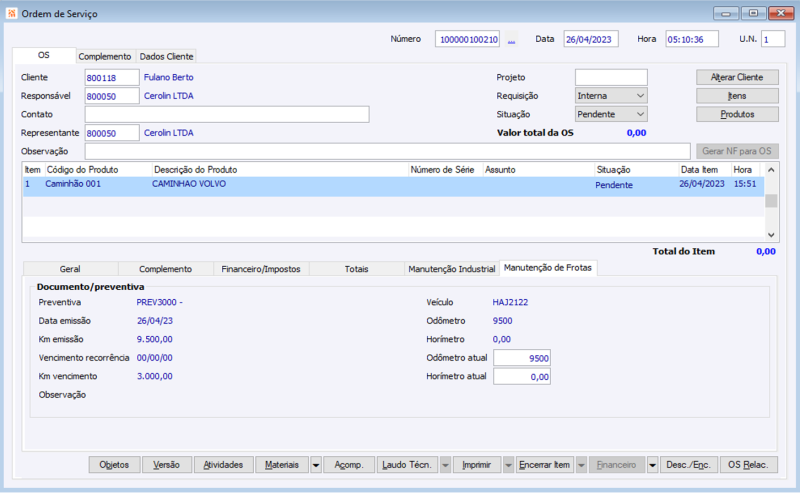Screen dimensions: 800x493
Task: Open Atividades from the bottom bar
Action: 223,465
